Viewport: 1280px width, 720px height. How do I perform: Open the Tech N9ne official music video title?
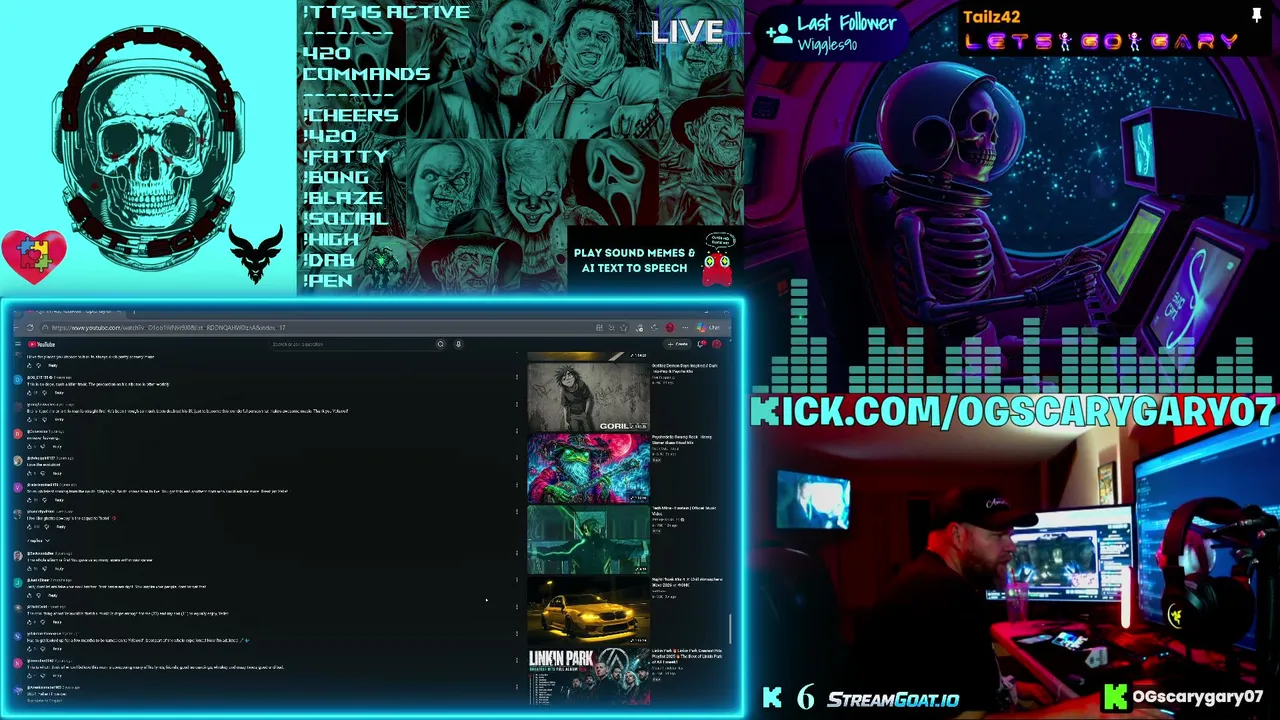tap(684, 511)
